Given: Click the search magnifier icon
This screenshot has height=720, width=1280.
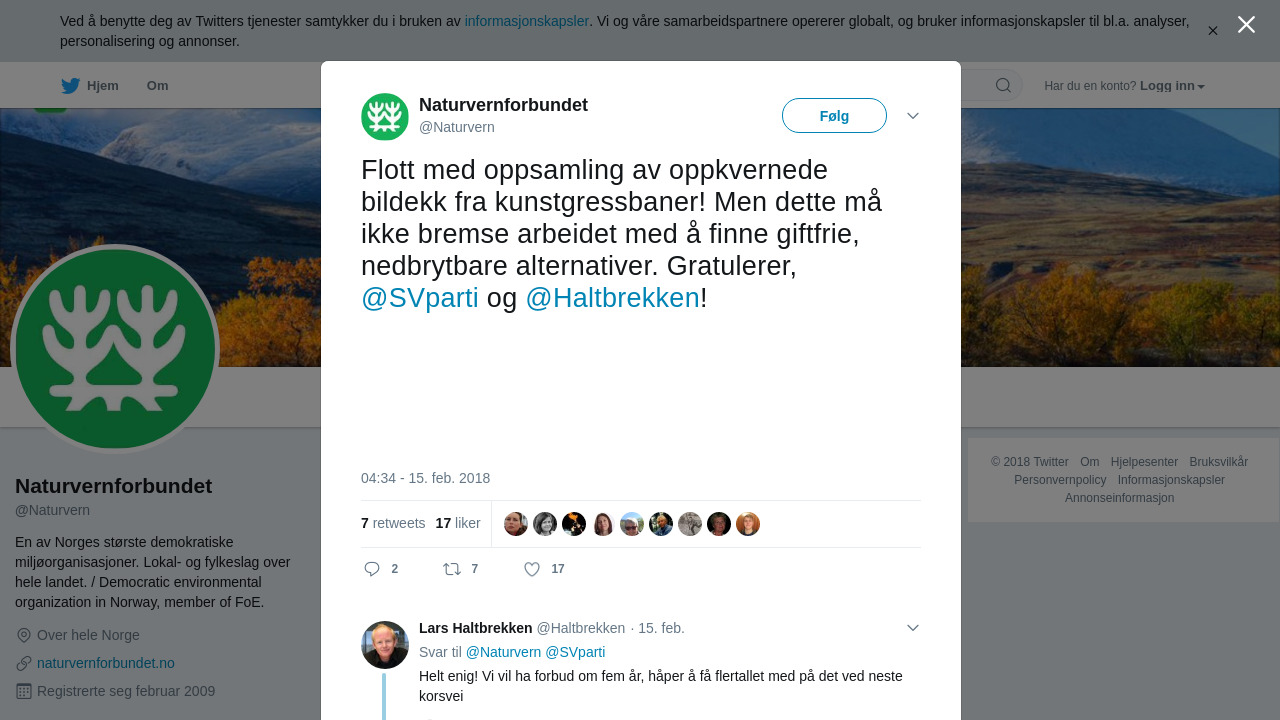Looking at the screenshot, I should 1003,86.
